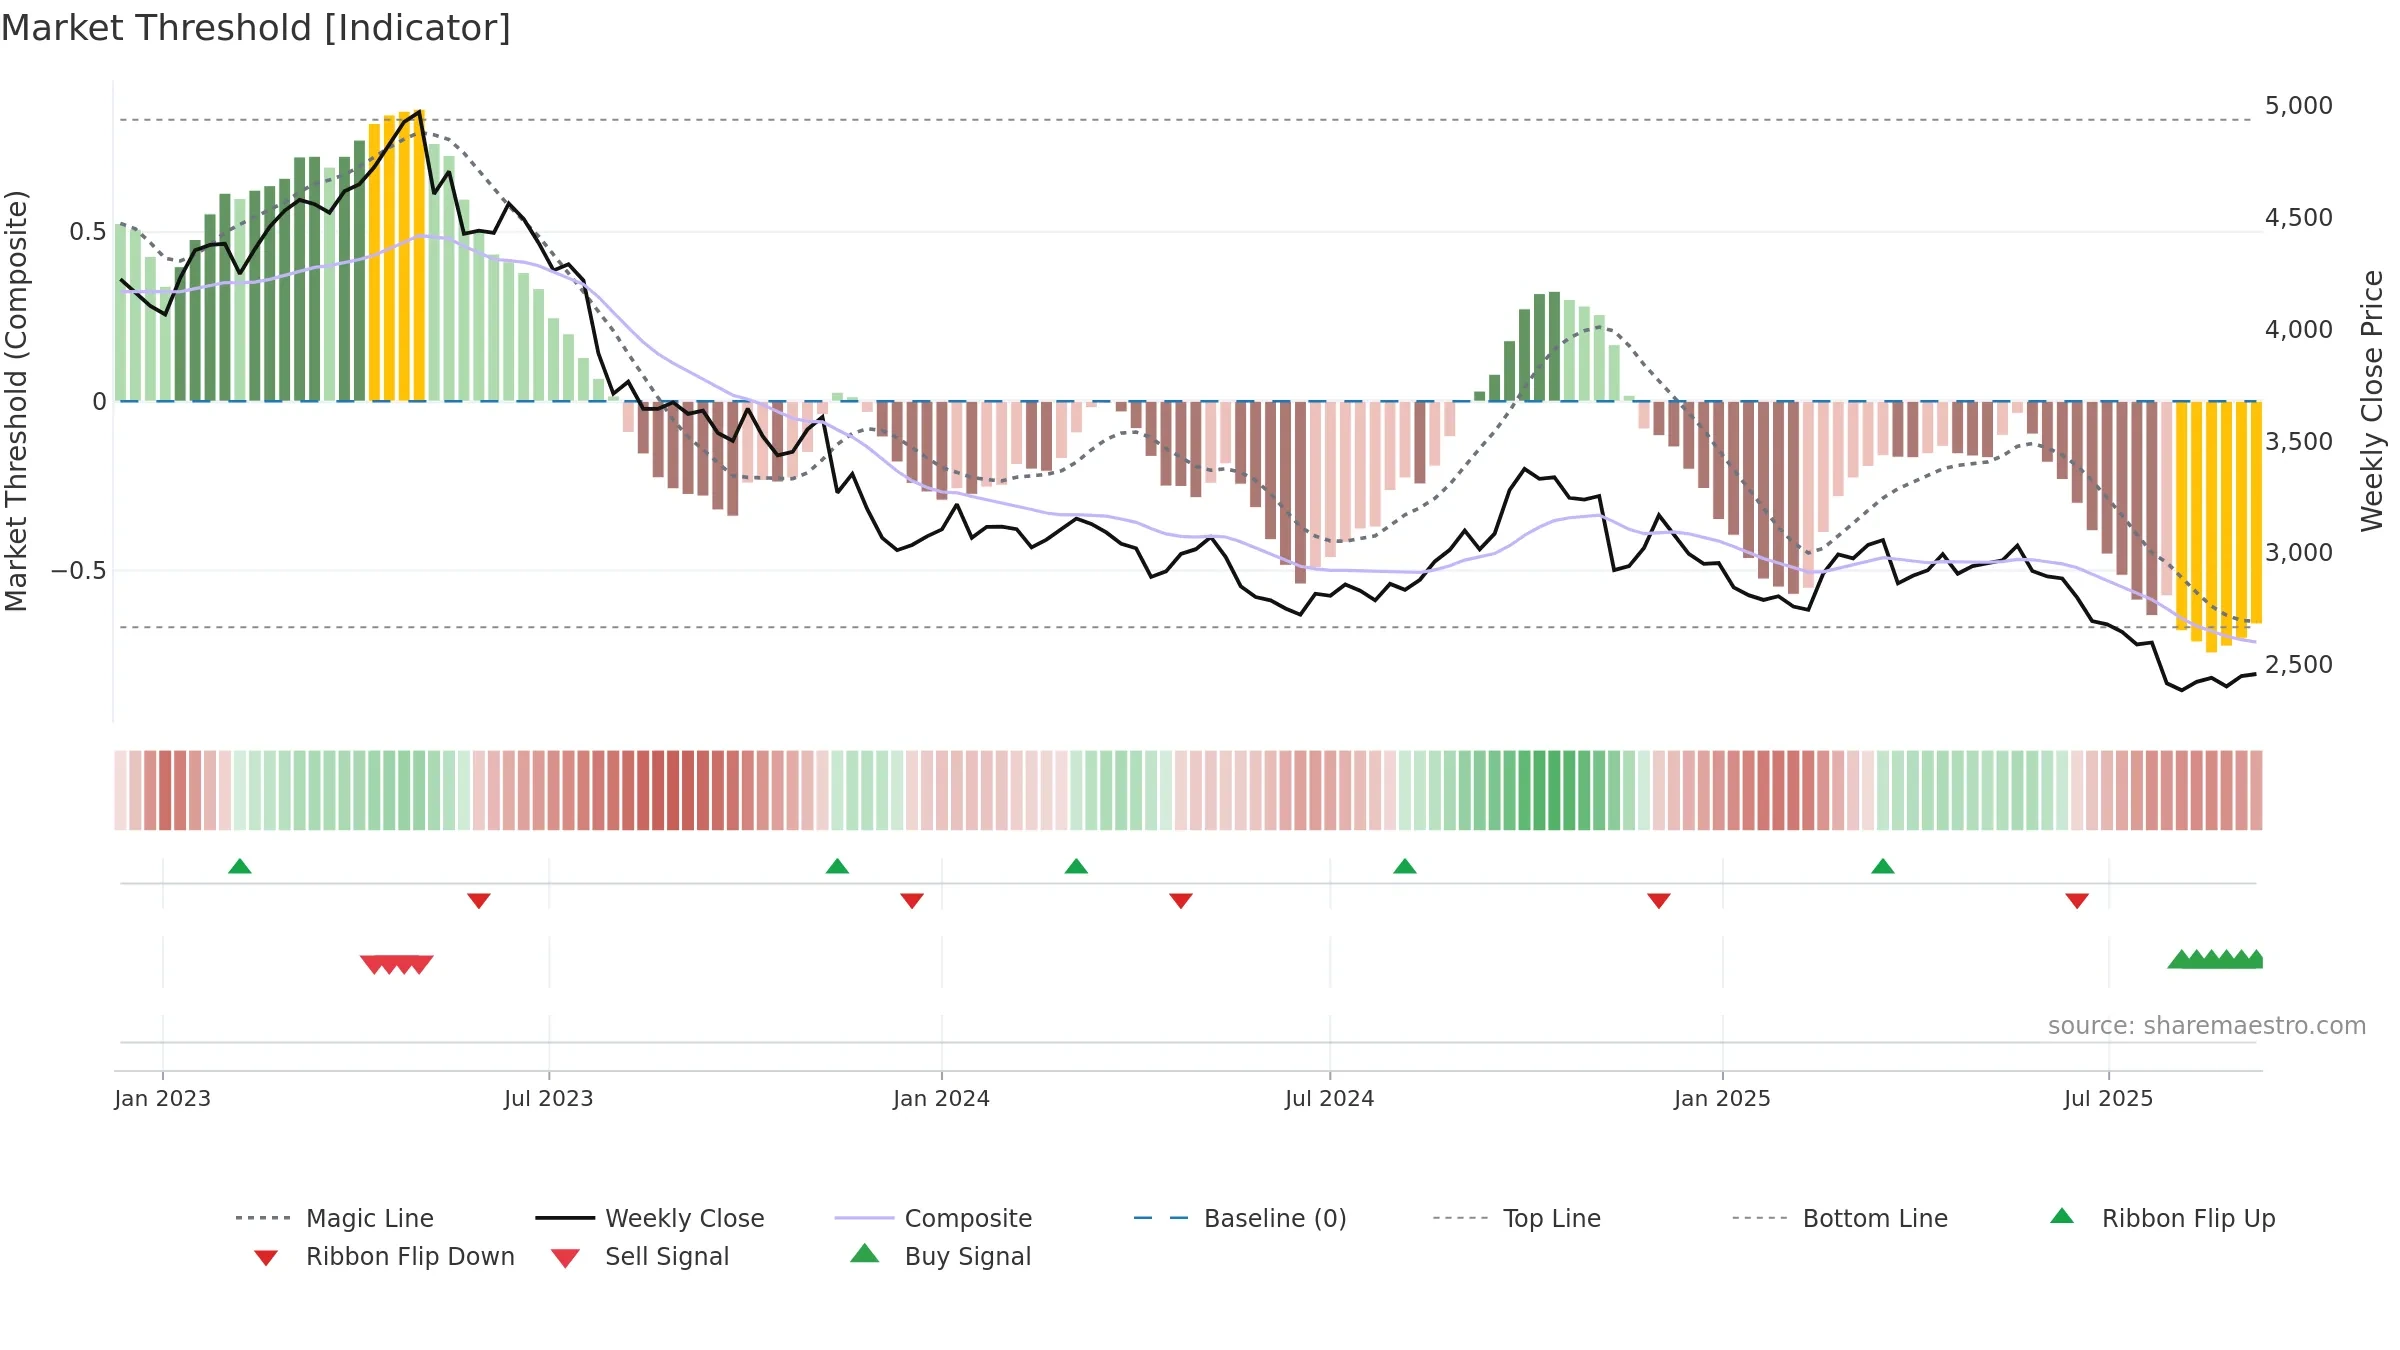This screenshot has height=1350, width=2400.
Task: Click the green Ribbon Flip Up legend triangle
Action: click(x=2062, y=1216)
